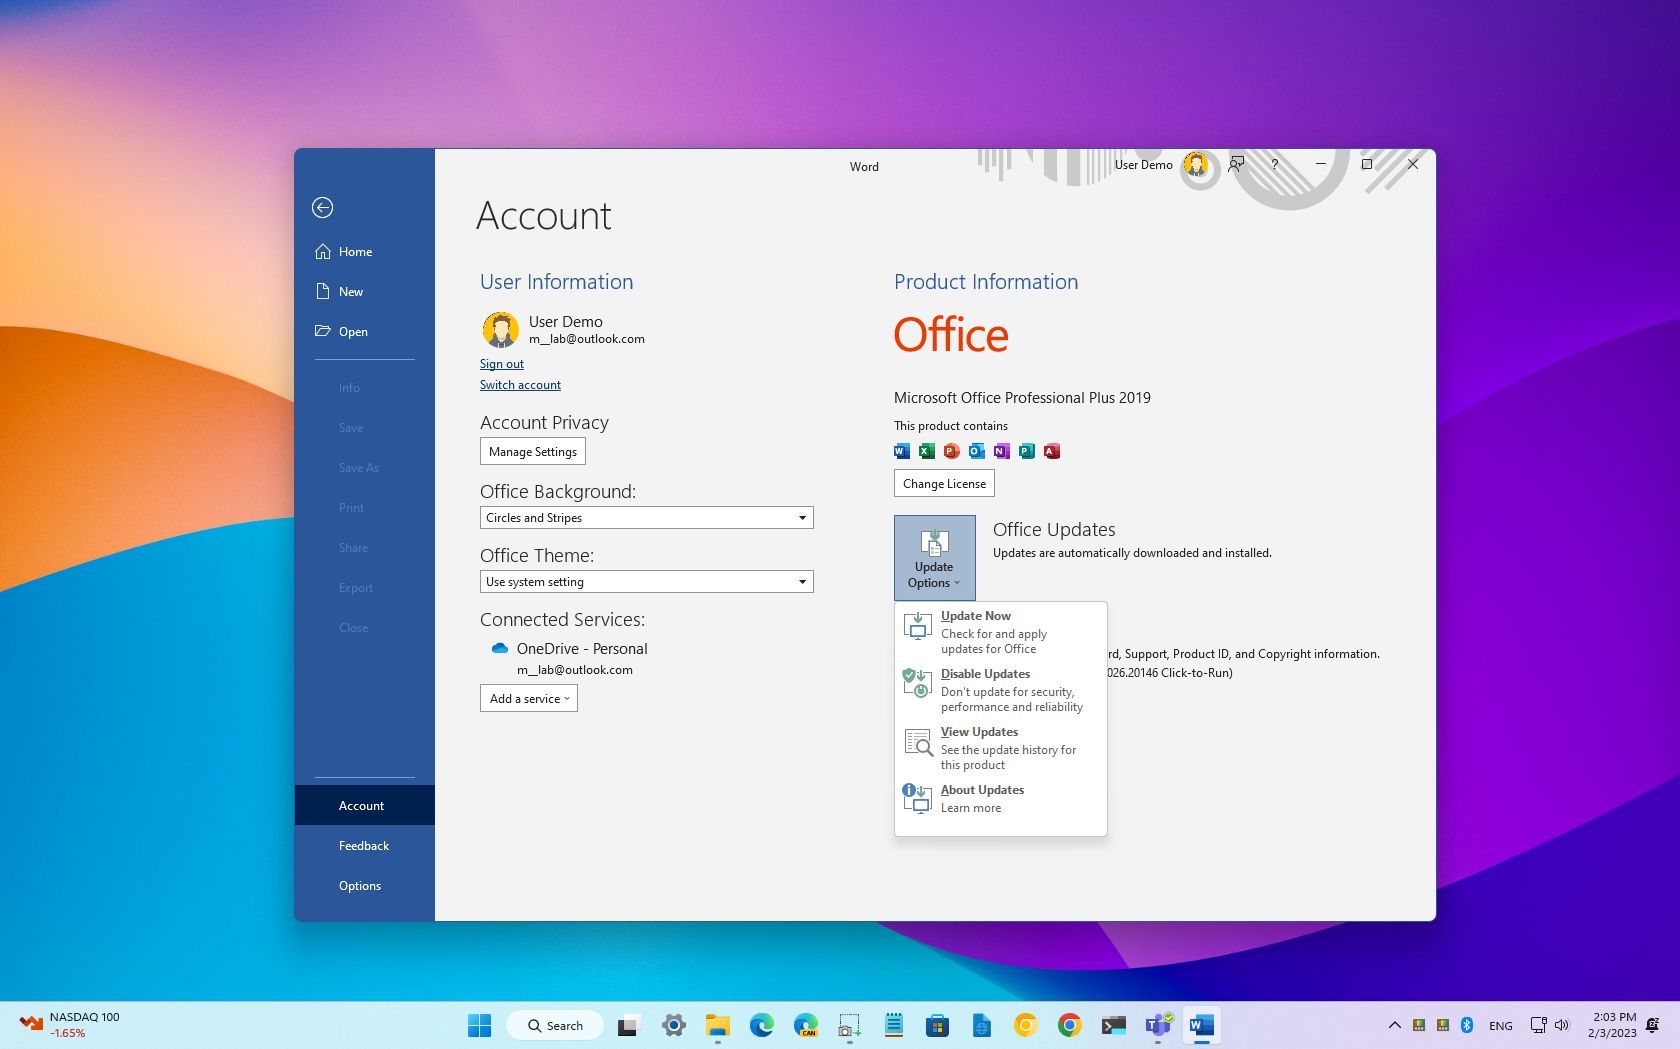Click the Change License button
The image size is (1680, 1049).
943,483
